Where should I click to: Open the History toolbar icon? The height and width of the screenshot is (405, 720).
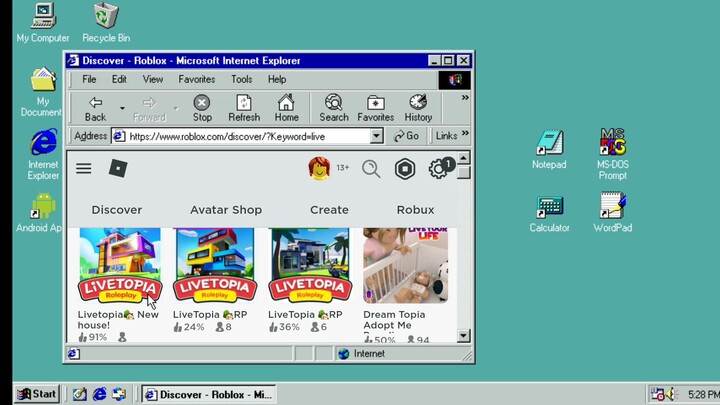point(418,108)
